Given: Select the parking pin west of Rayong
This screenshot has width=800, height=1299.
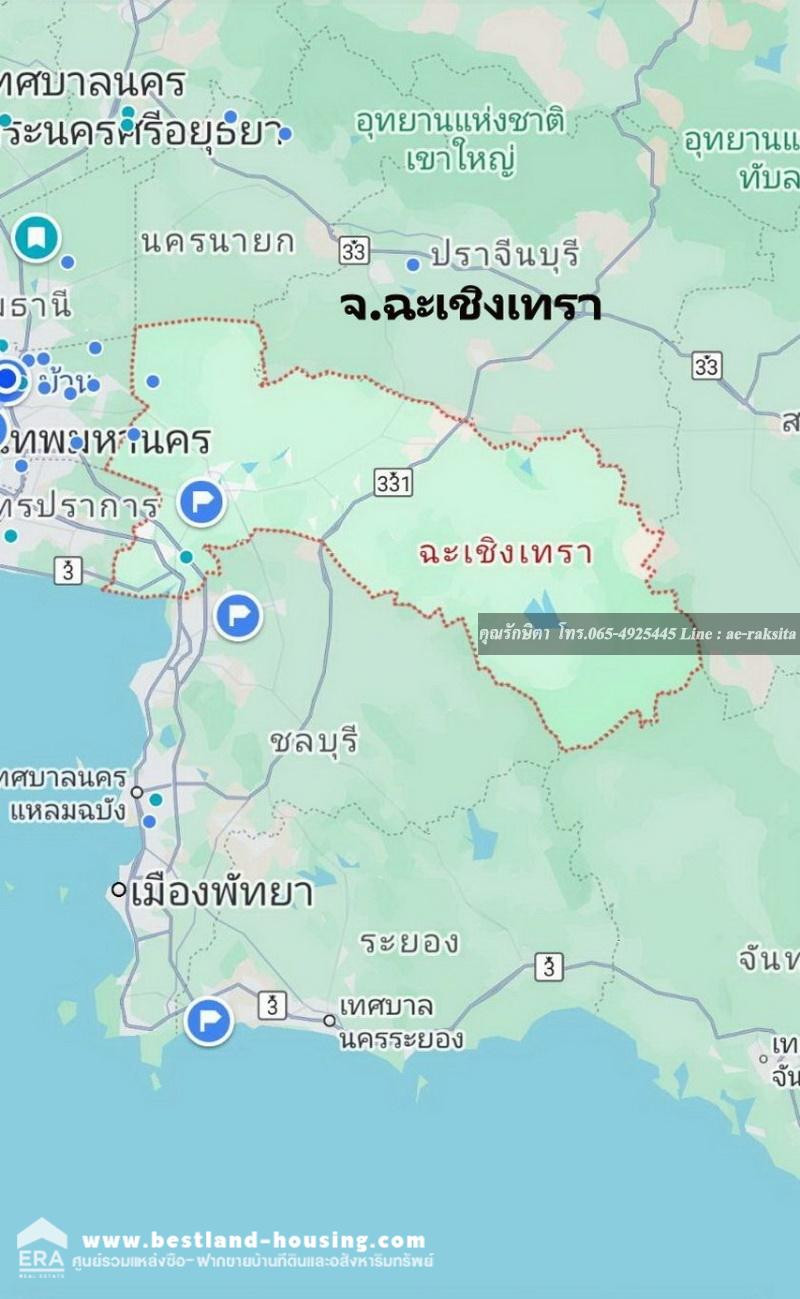Looking at the screenshot, I should point(209,1021).
